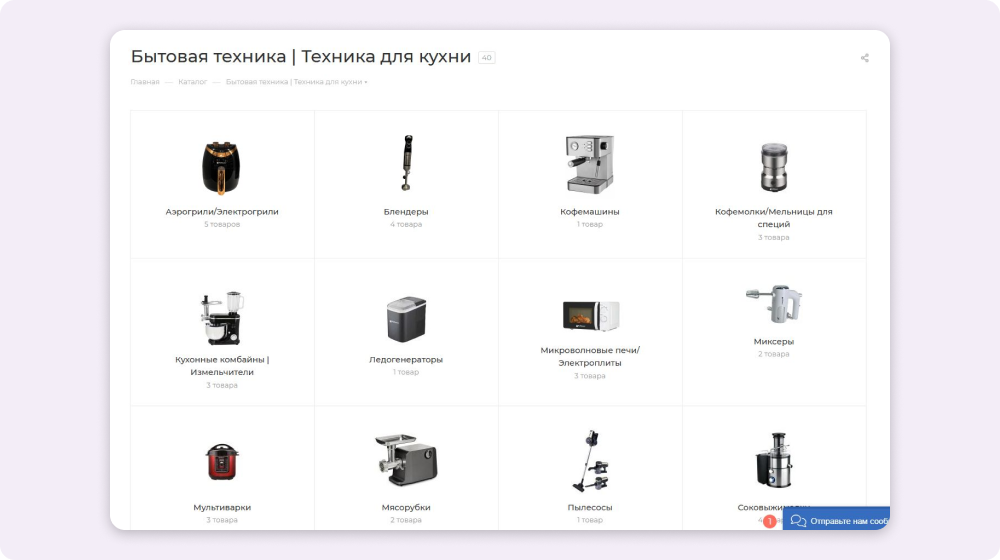Screen dimensions: 1000x560
Task: Open the Блендеры hand blender image
Action: pos(406,163)
